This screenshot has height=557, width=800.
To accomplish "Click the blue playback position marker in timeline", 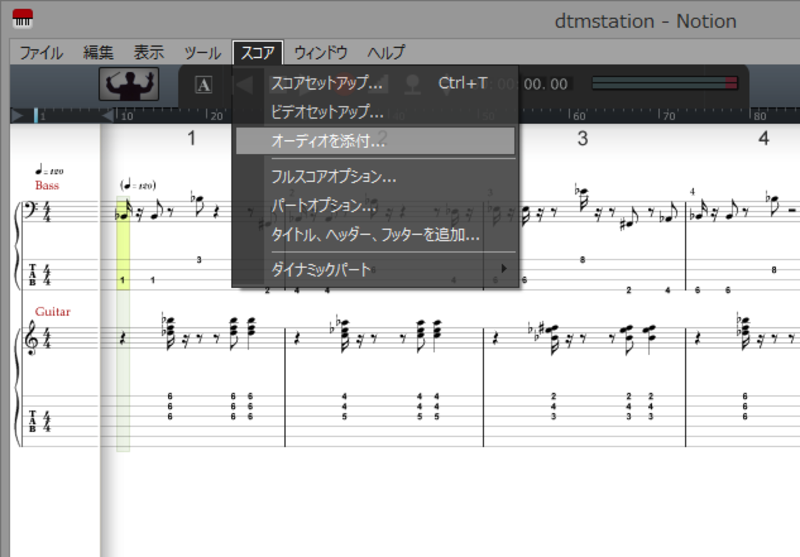I will [36, 116].
